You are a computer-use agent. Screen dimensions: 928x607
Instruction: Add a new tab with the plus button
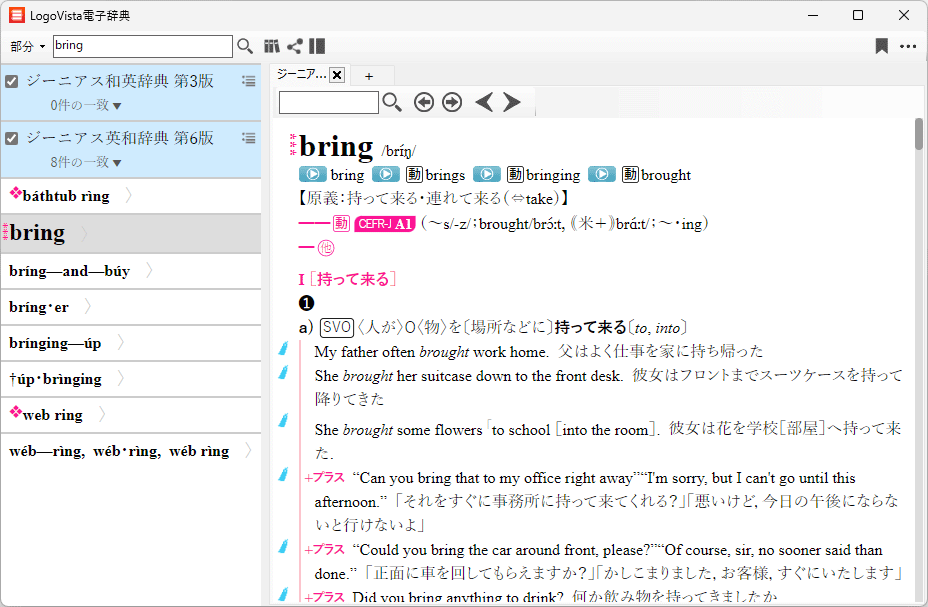(369, 76)
